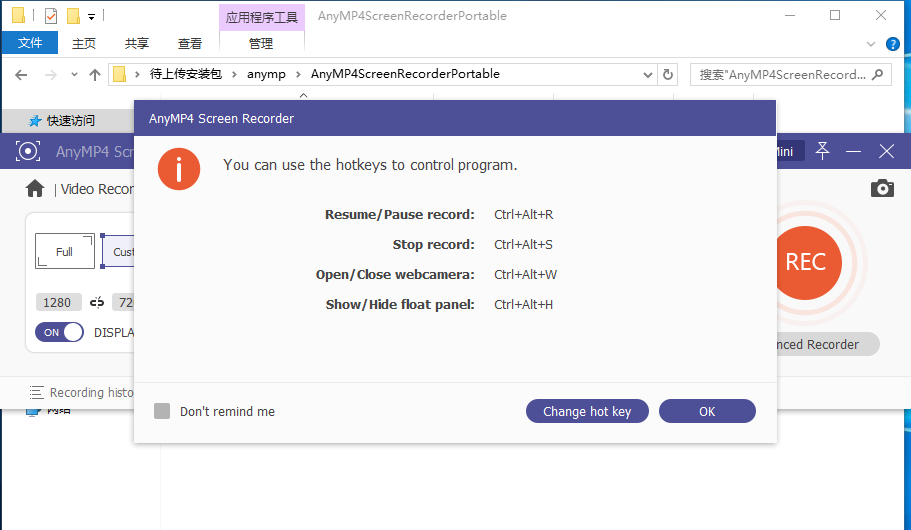Click the Explorer help question mark icon

(893, 44)
